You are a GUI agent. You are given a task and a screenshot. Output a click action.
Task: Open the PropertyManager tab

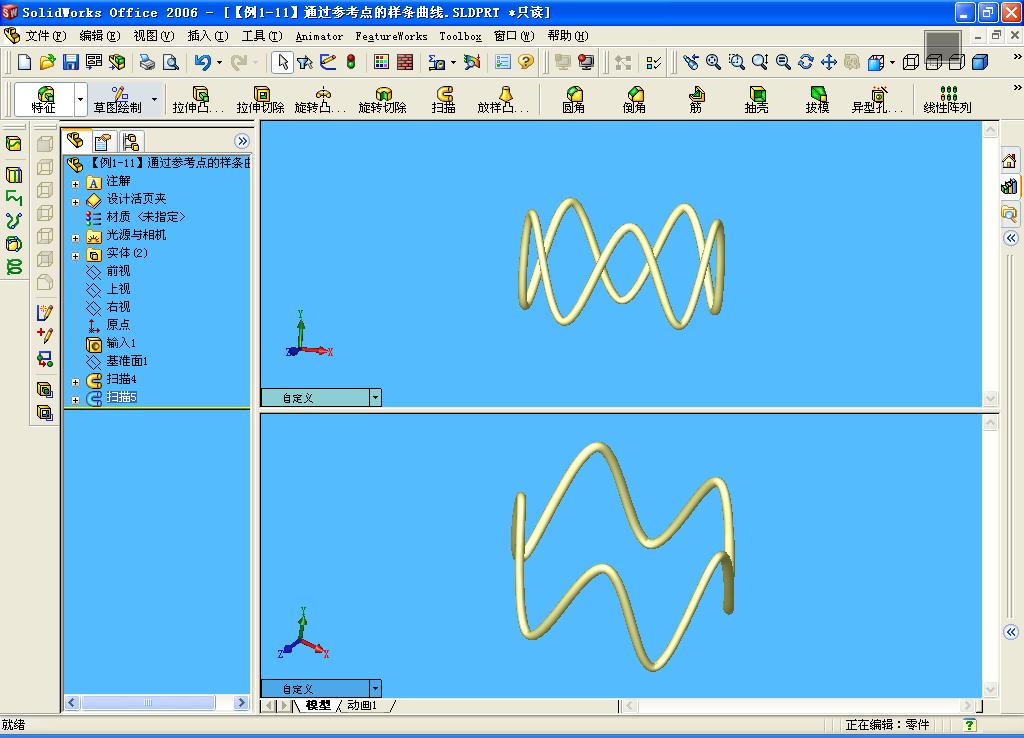tap(103, 141)
